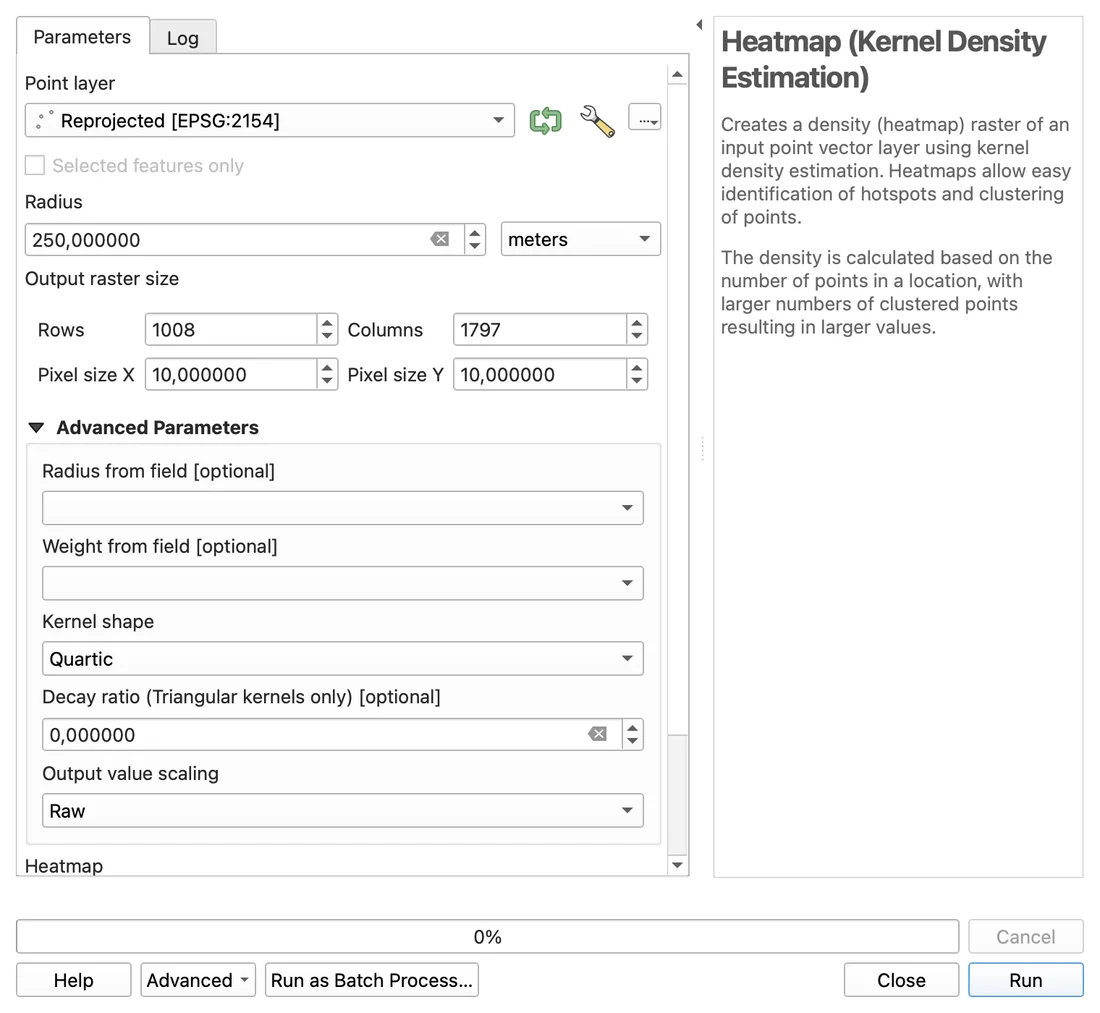Click the scrollbar down arrow in parameters panel
This screenshot has width=1100, height=1013.
pyautogui.click(x=677, y=865)
